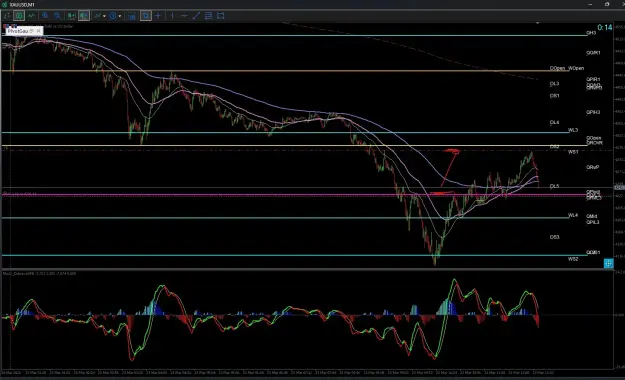
Task: Click the PivotGau restore icon
Action: 31,31
